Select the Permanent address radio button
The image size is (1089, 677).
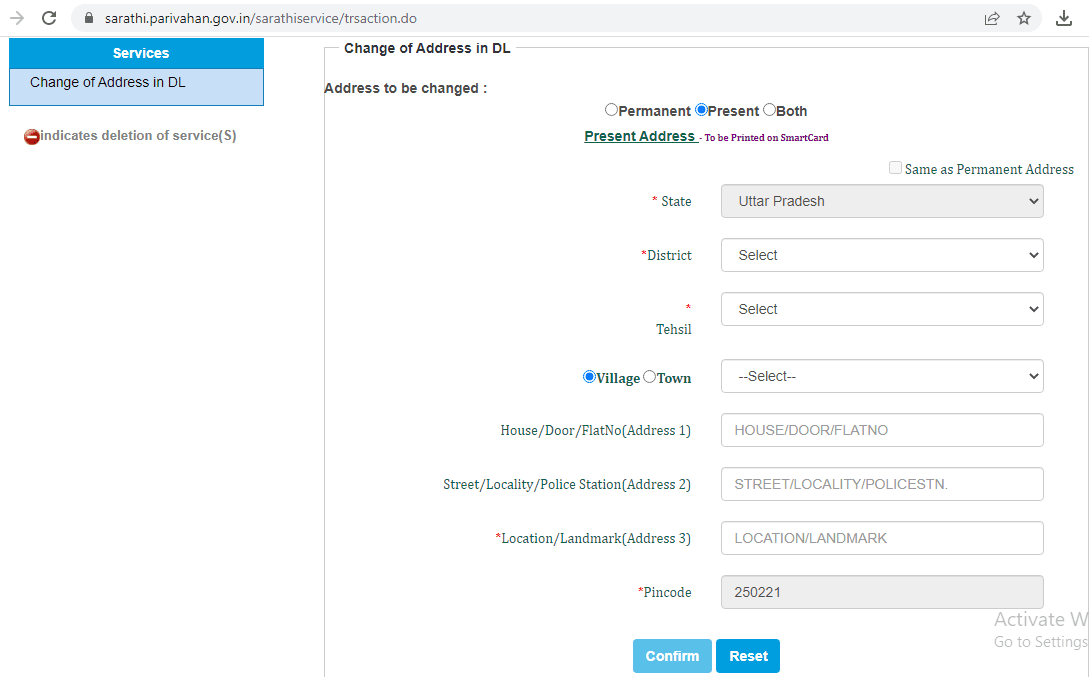(x=611, y=110)
